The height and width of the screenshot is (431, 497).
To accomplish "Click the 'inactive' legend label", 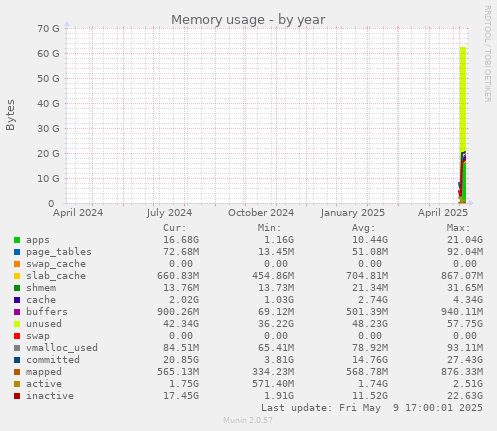I will coord(50,396).
